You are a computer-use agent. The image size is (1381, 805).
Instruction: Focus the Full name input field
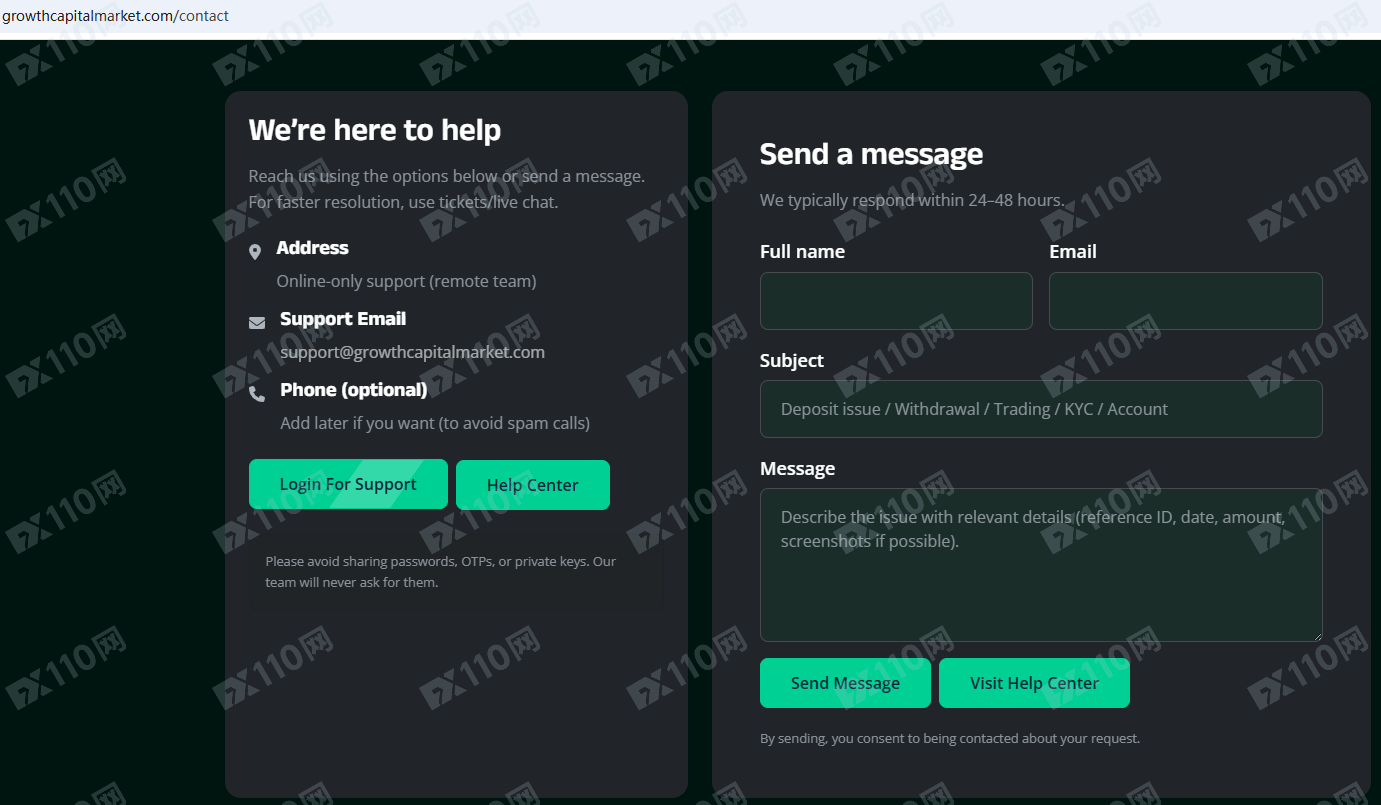tap(896, 301)
